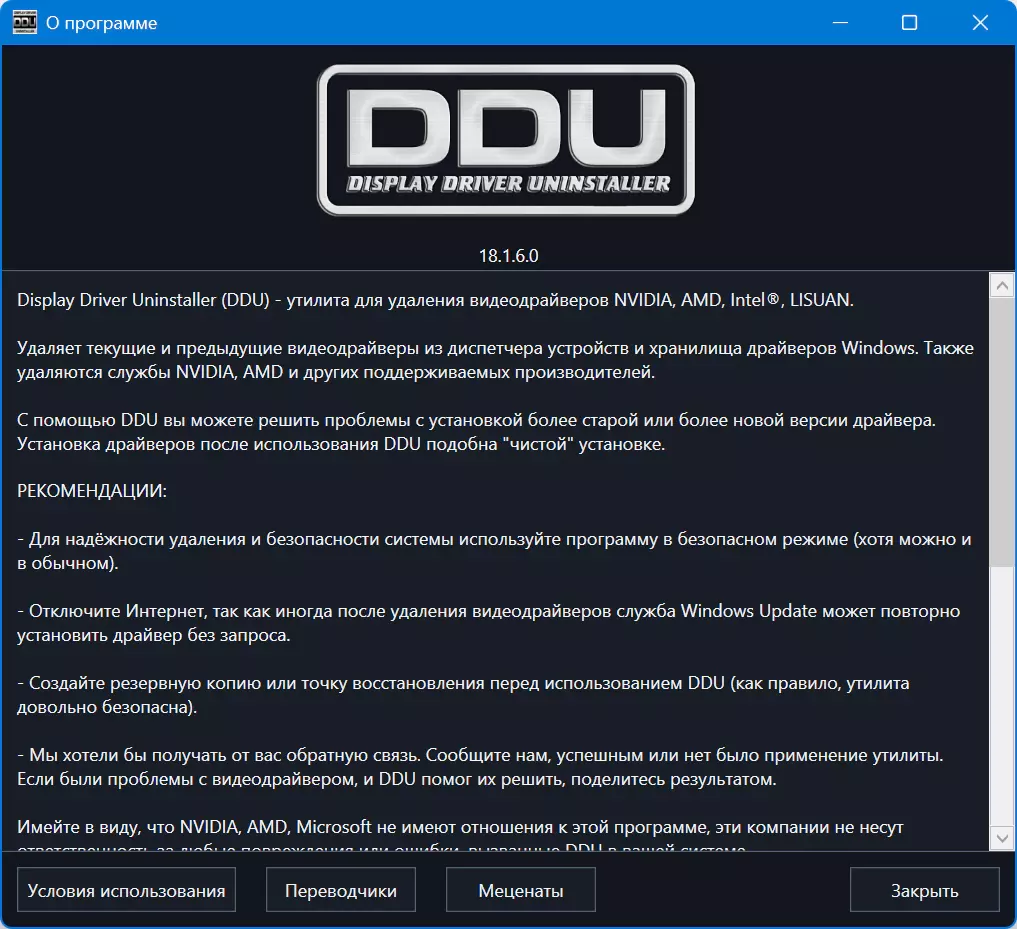Click the DDU app icon in the title bar
This screenshot has height=929, width=1017.
(x=25, y=22)
